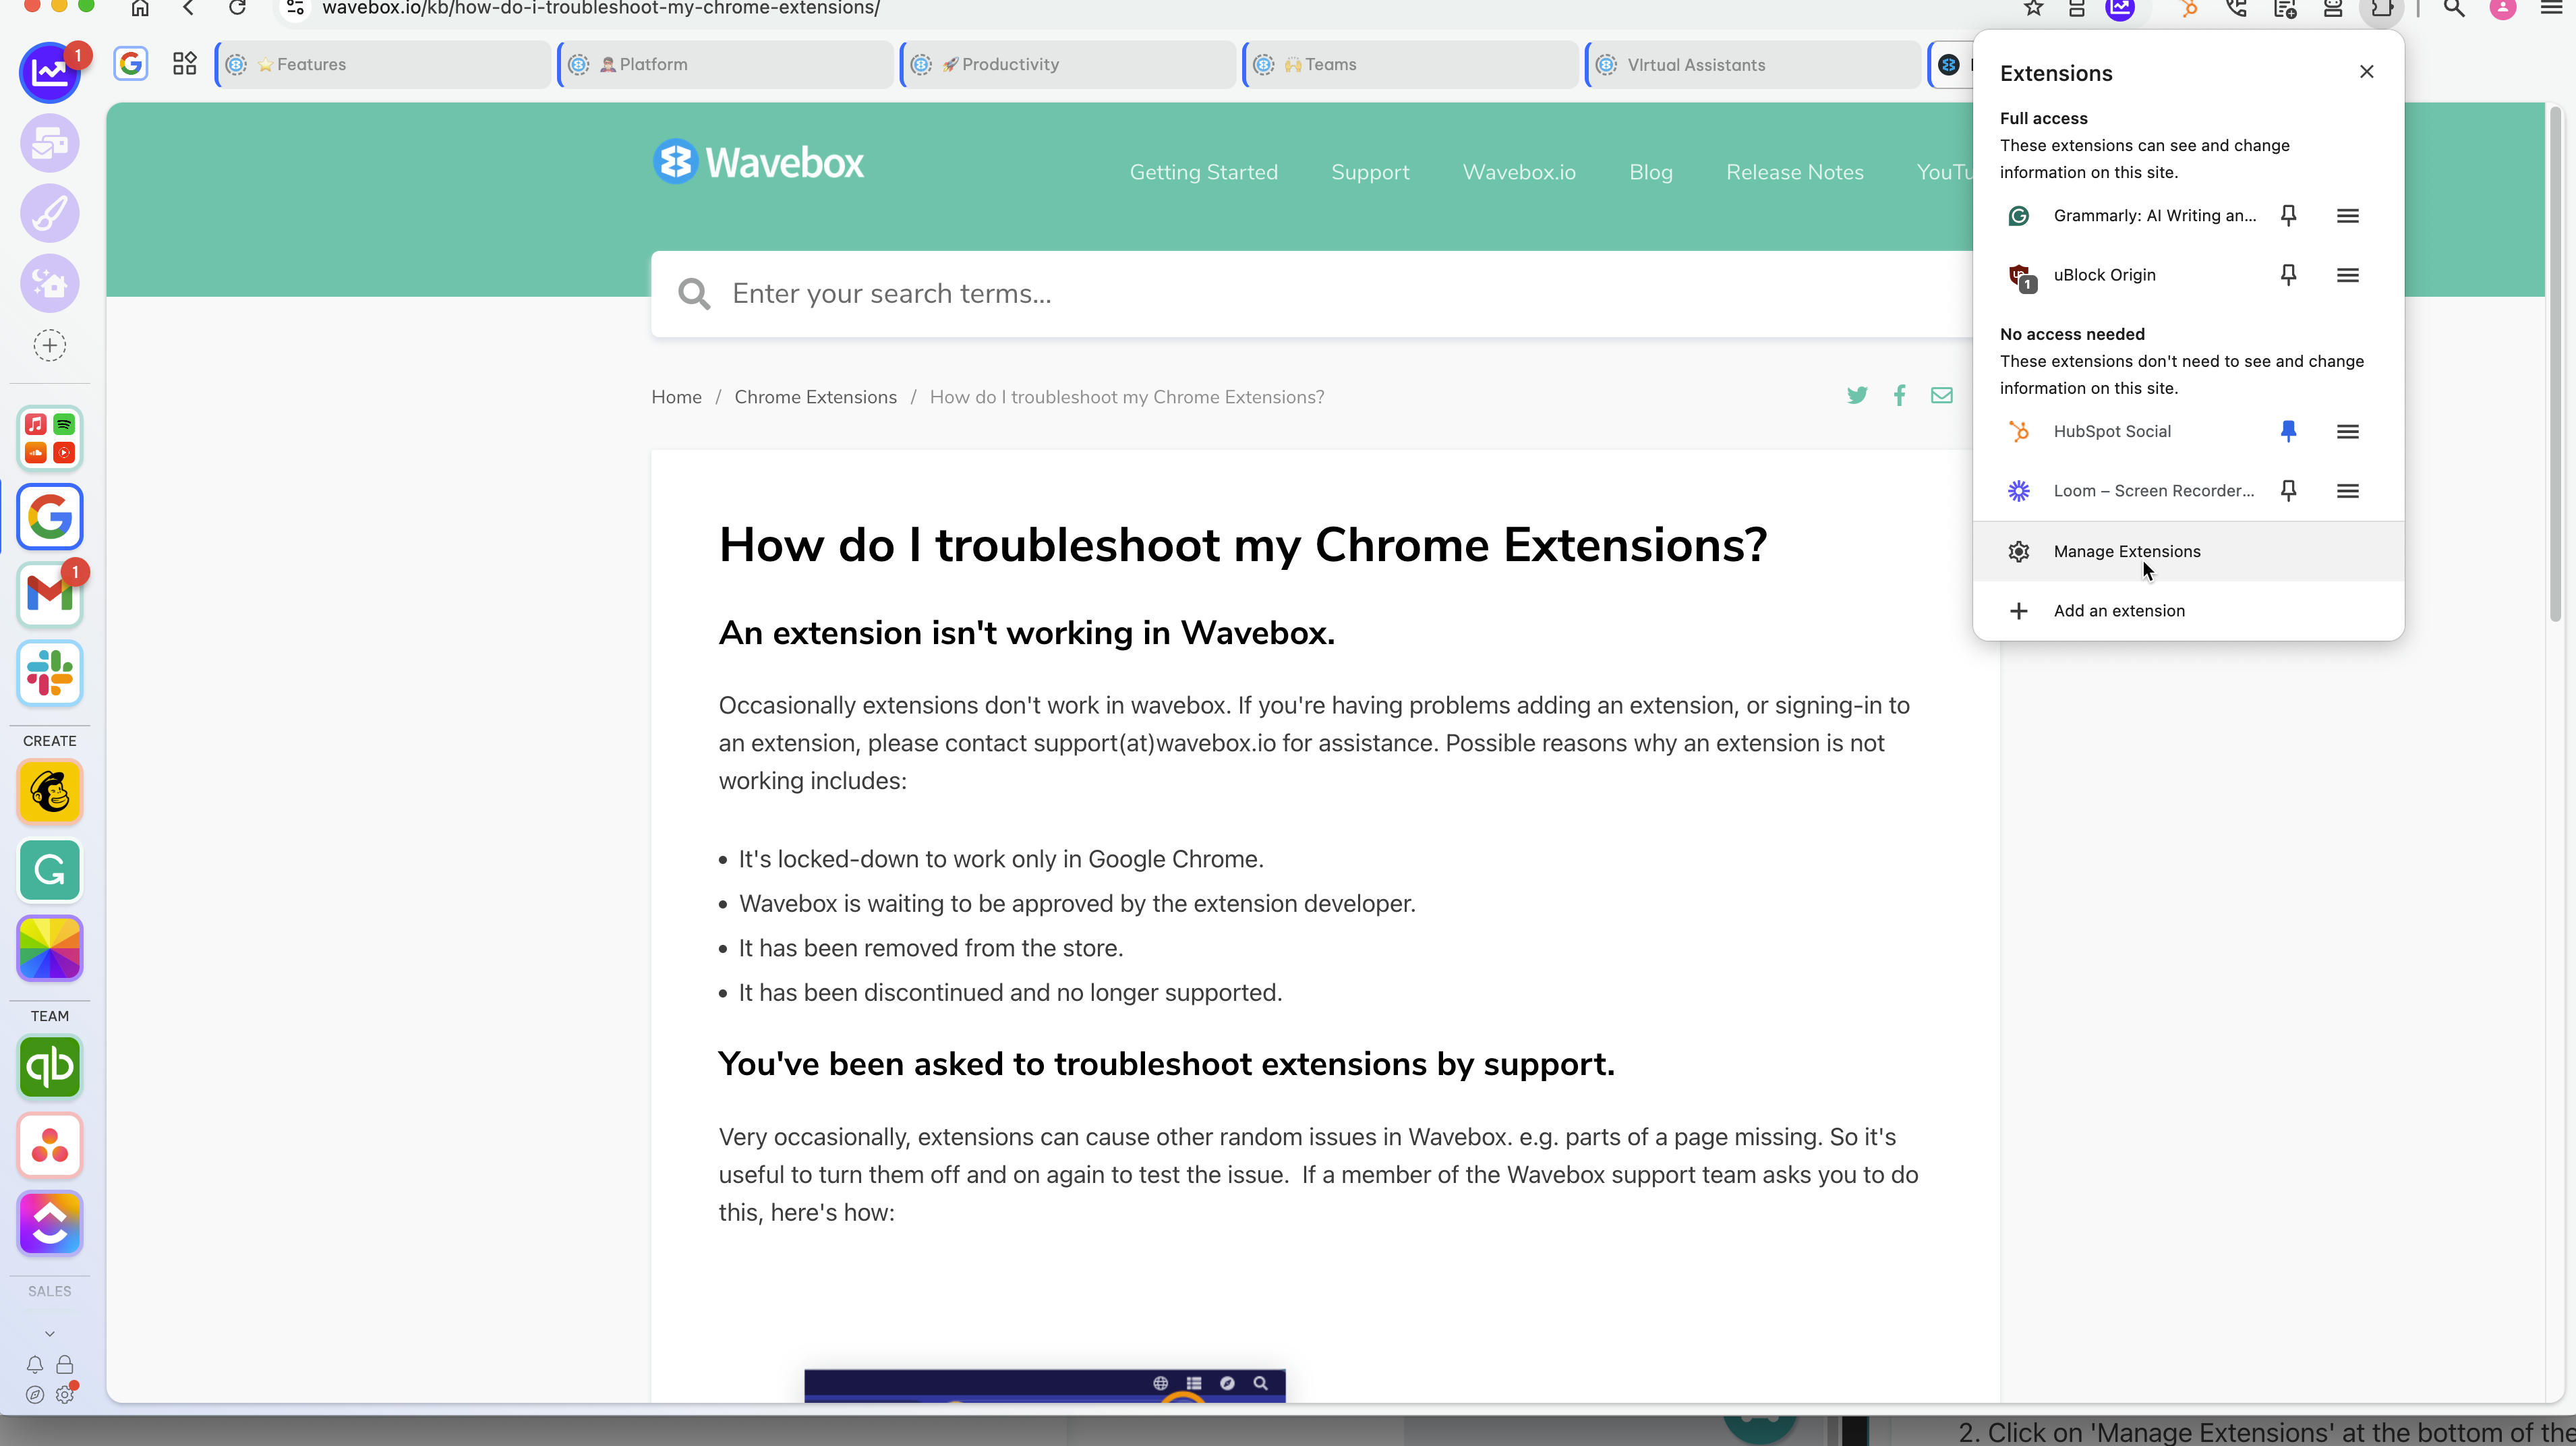Open ClickUp app under TEAM
2576x1446 pixels.
point(50,1223)
